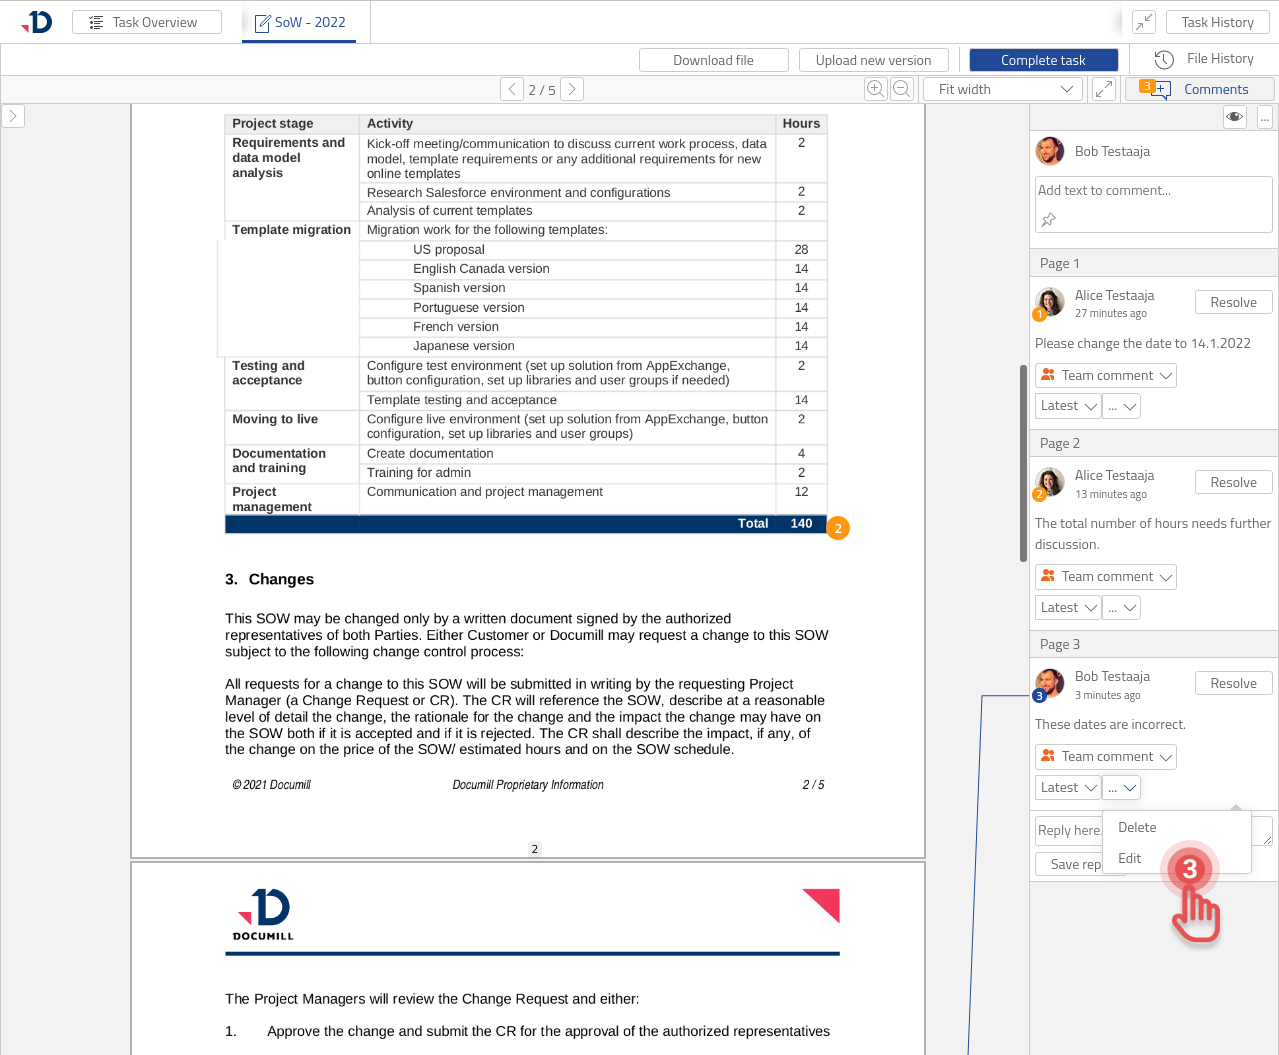The image size is (1279, 1055).
Task: Click the zoom in magnifier icon
Action: coord(875,89)
